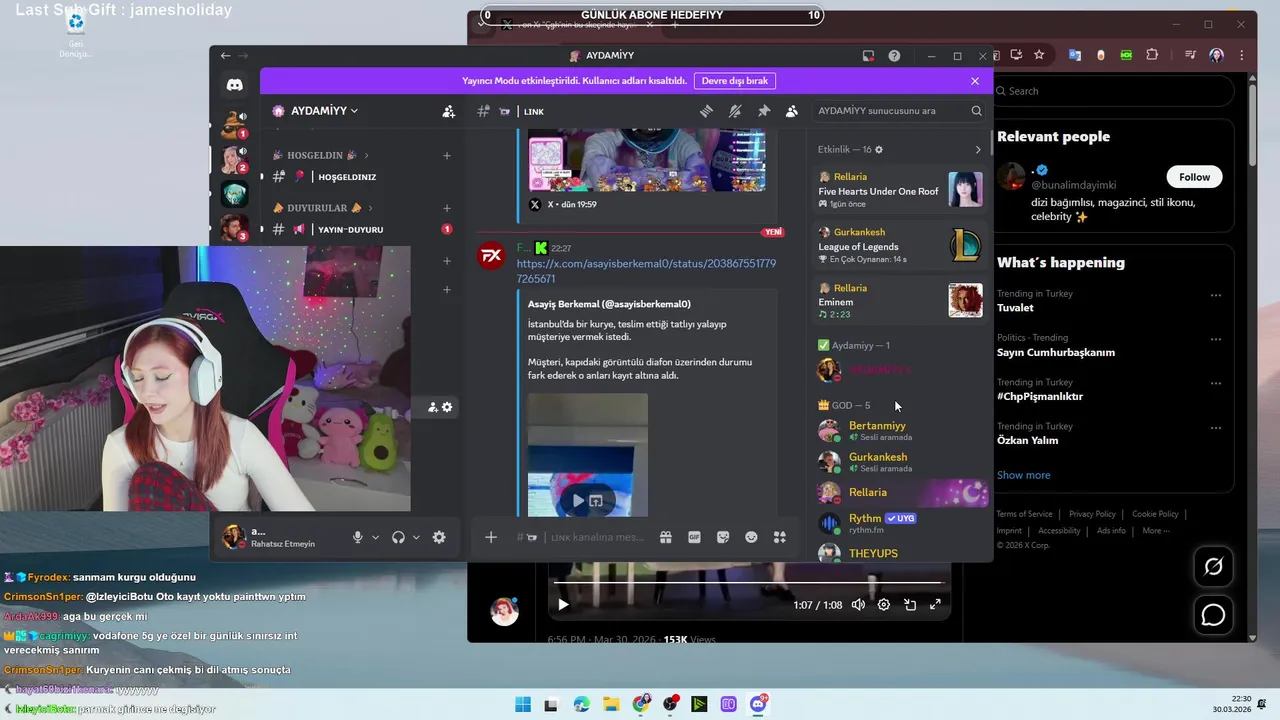Open Rellaria Eminem listening activity card
Image resolution: width=1280 pixels, height=720 pixels.
point(899,300)
